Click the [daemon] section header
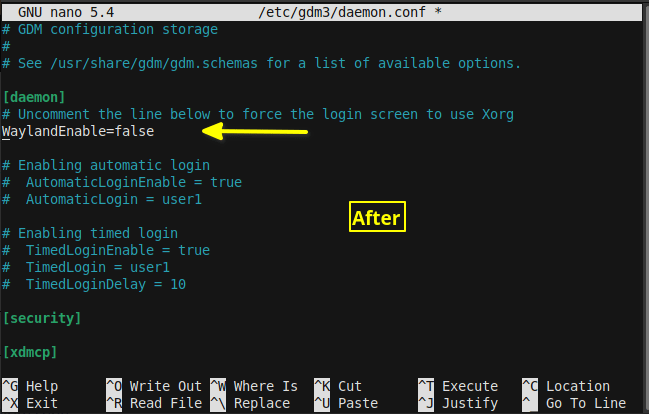The image size is (649, 414). coord(34,97)
